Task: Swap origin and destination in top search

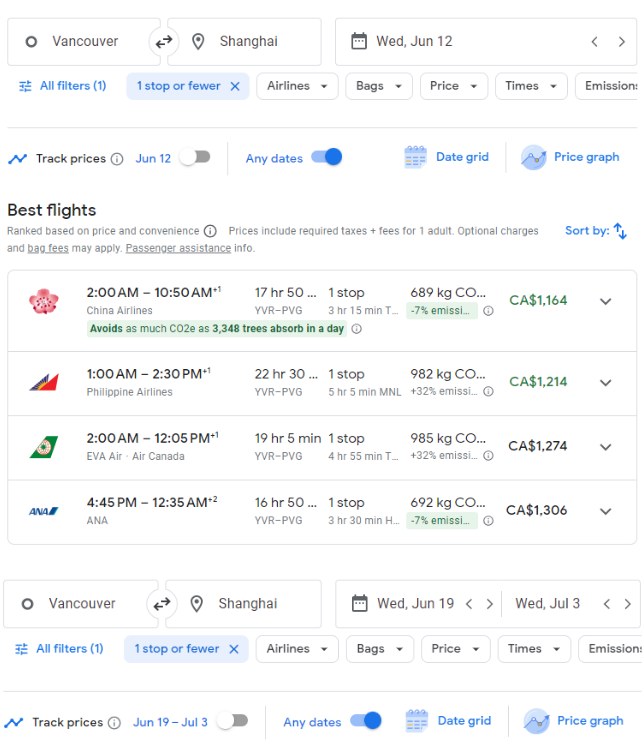Action: (162, 41)
